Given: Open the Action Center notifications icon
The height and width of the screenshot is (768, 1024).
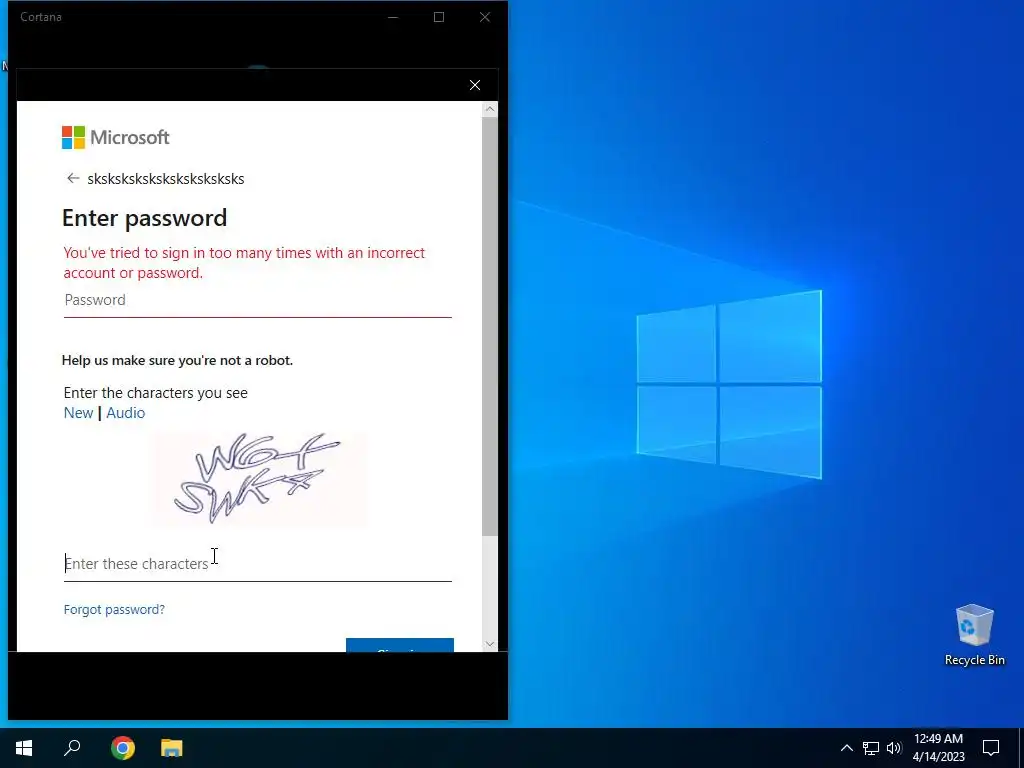Looking at the screenshot, I should click(x=991, y=748).
